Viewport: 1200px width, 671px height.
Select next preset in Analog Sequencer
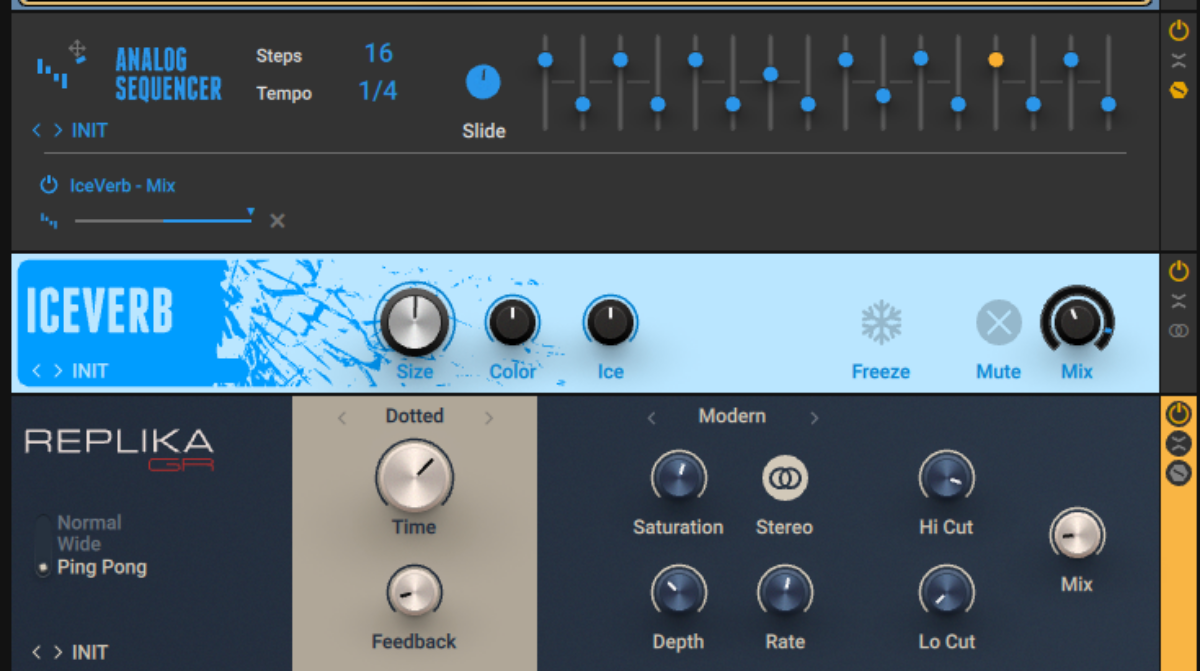58,130
